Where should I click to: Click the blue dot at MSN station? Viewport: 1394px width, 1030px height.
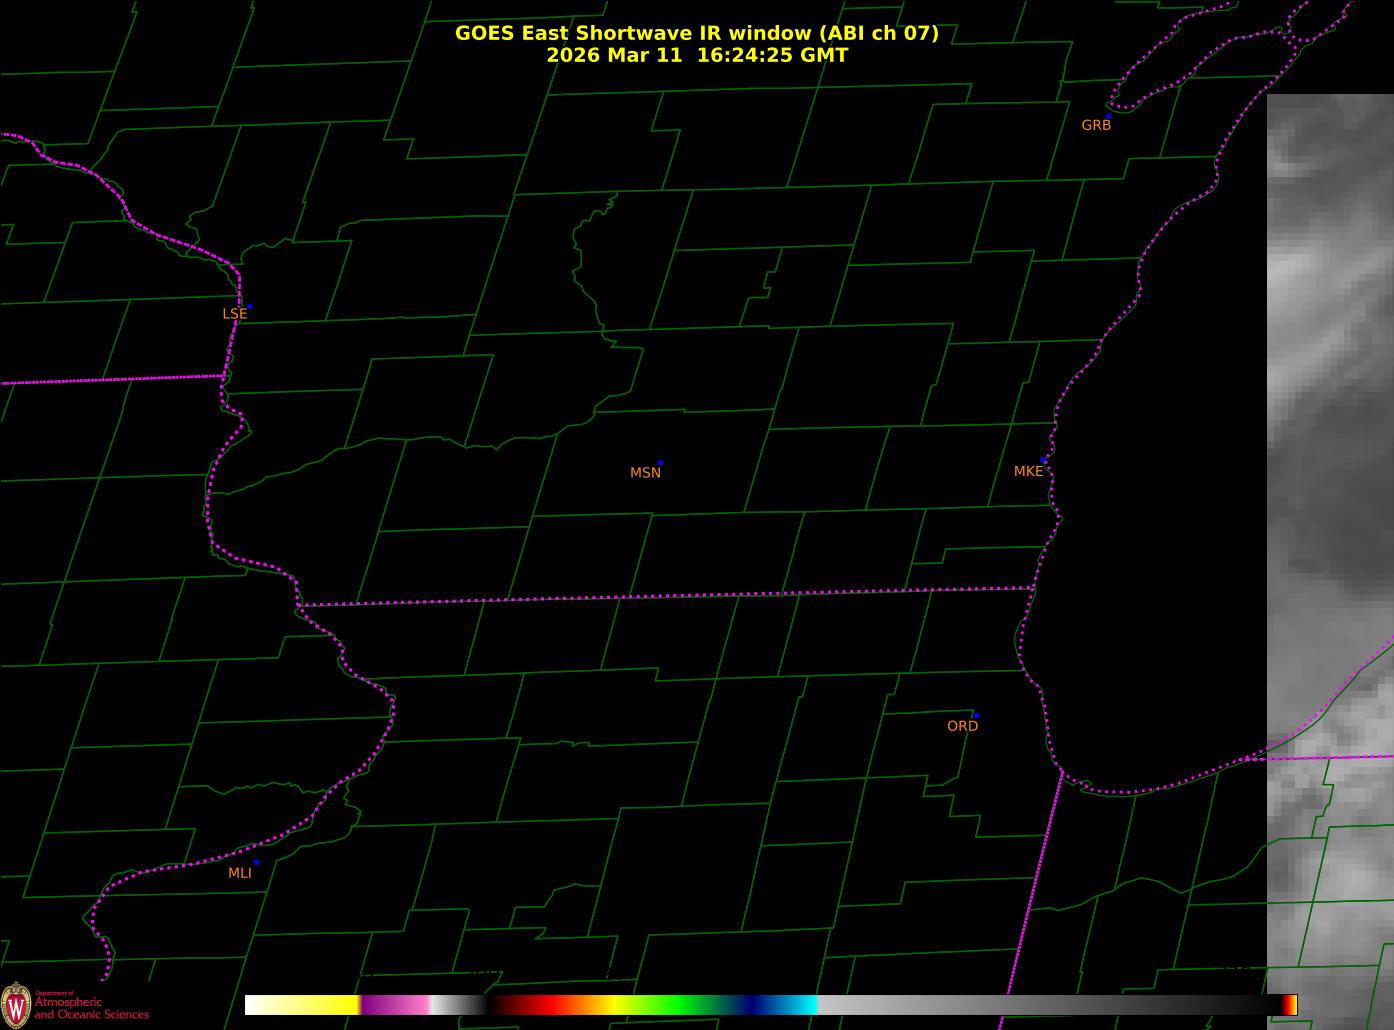tap(660, 463)
